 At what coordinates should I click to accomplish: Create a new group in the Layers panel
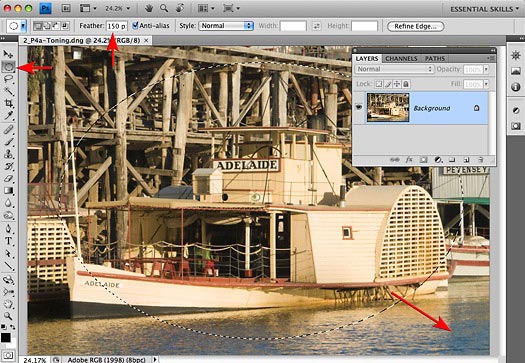point(452,160)
